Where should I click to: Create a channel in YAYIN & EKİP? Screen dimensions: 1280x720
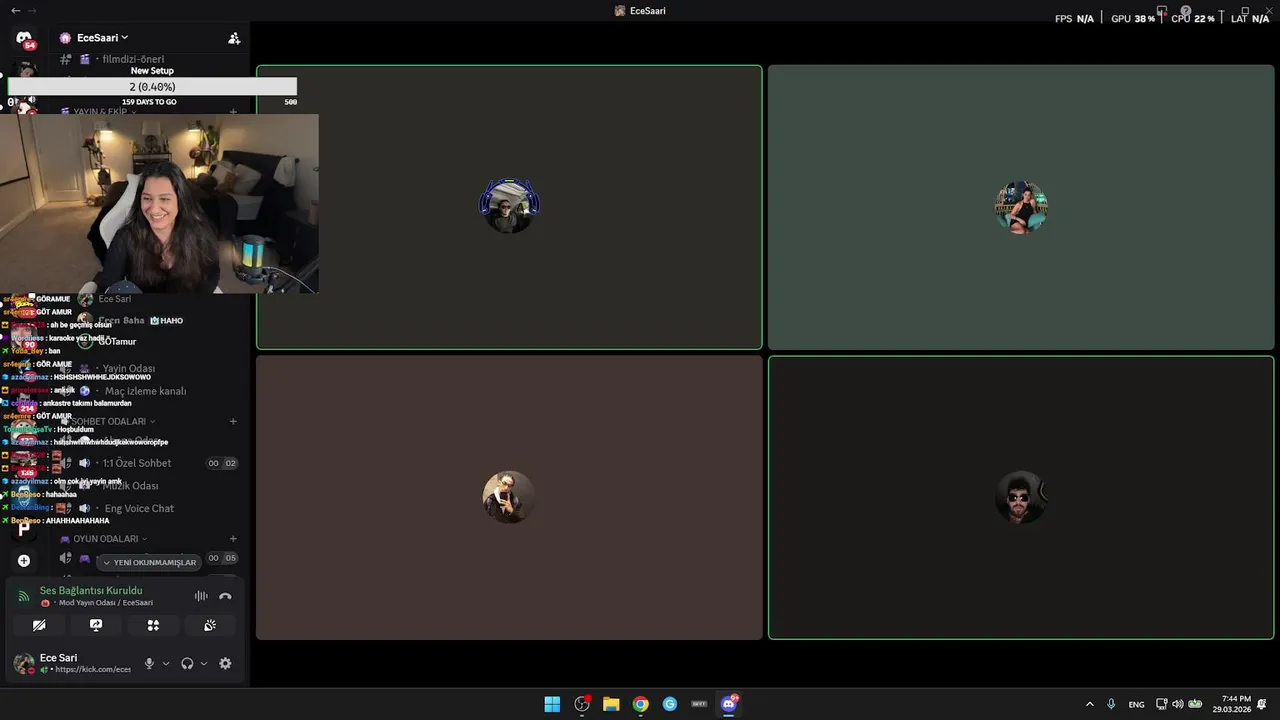233,112
